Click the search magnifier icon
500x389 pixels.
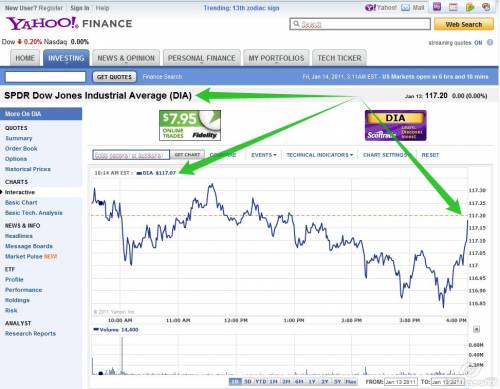(x=296, y=24)
